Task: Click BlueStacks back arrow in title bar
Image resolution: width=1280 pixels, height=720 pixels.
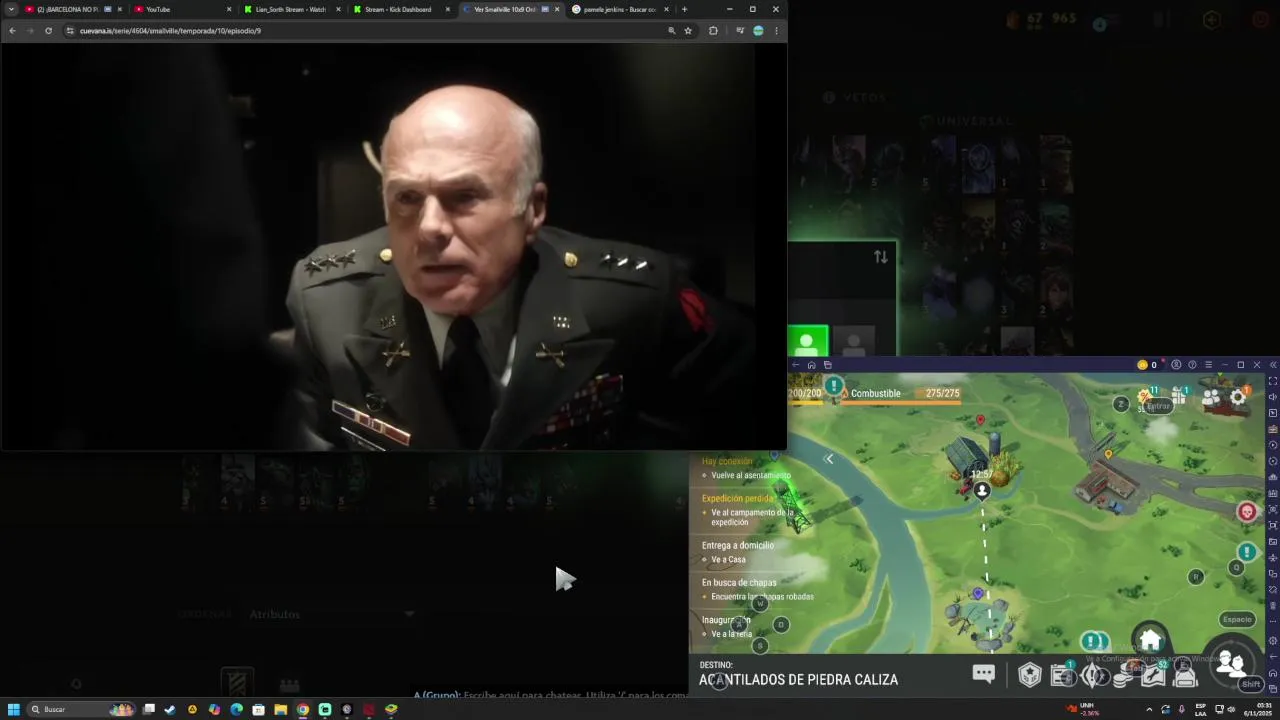Action: pyautogui.click(x=796, y=365)
